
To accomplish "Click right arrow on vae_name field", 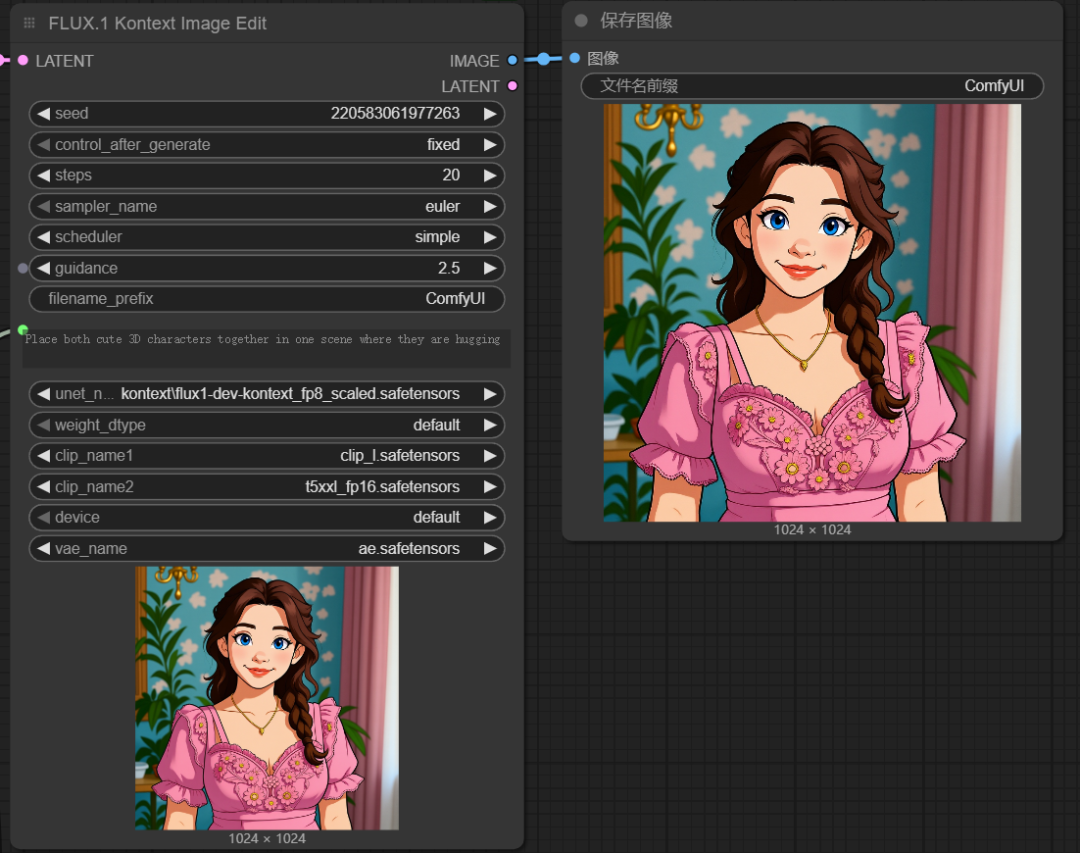I will pyautogui.click(x=490, y=548).
